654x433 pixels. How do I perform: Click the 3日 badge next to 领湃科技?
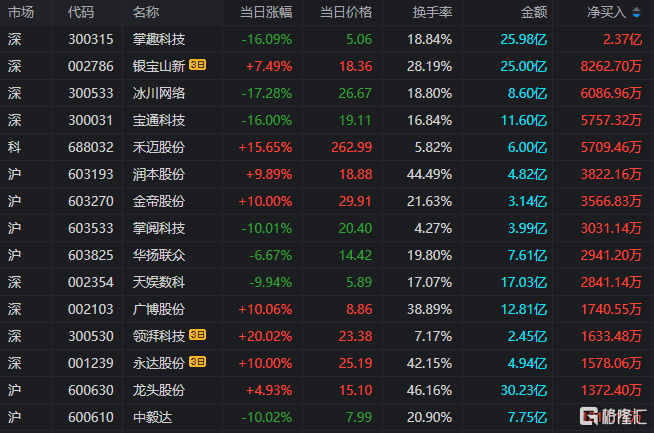point(197,335)
